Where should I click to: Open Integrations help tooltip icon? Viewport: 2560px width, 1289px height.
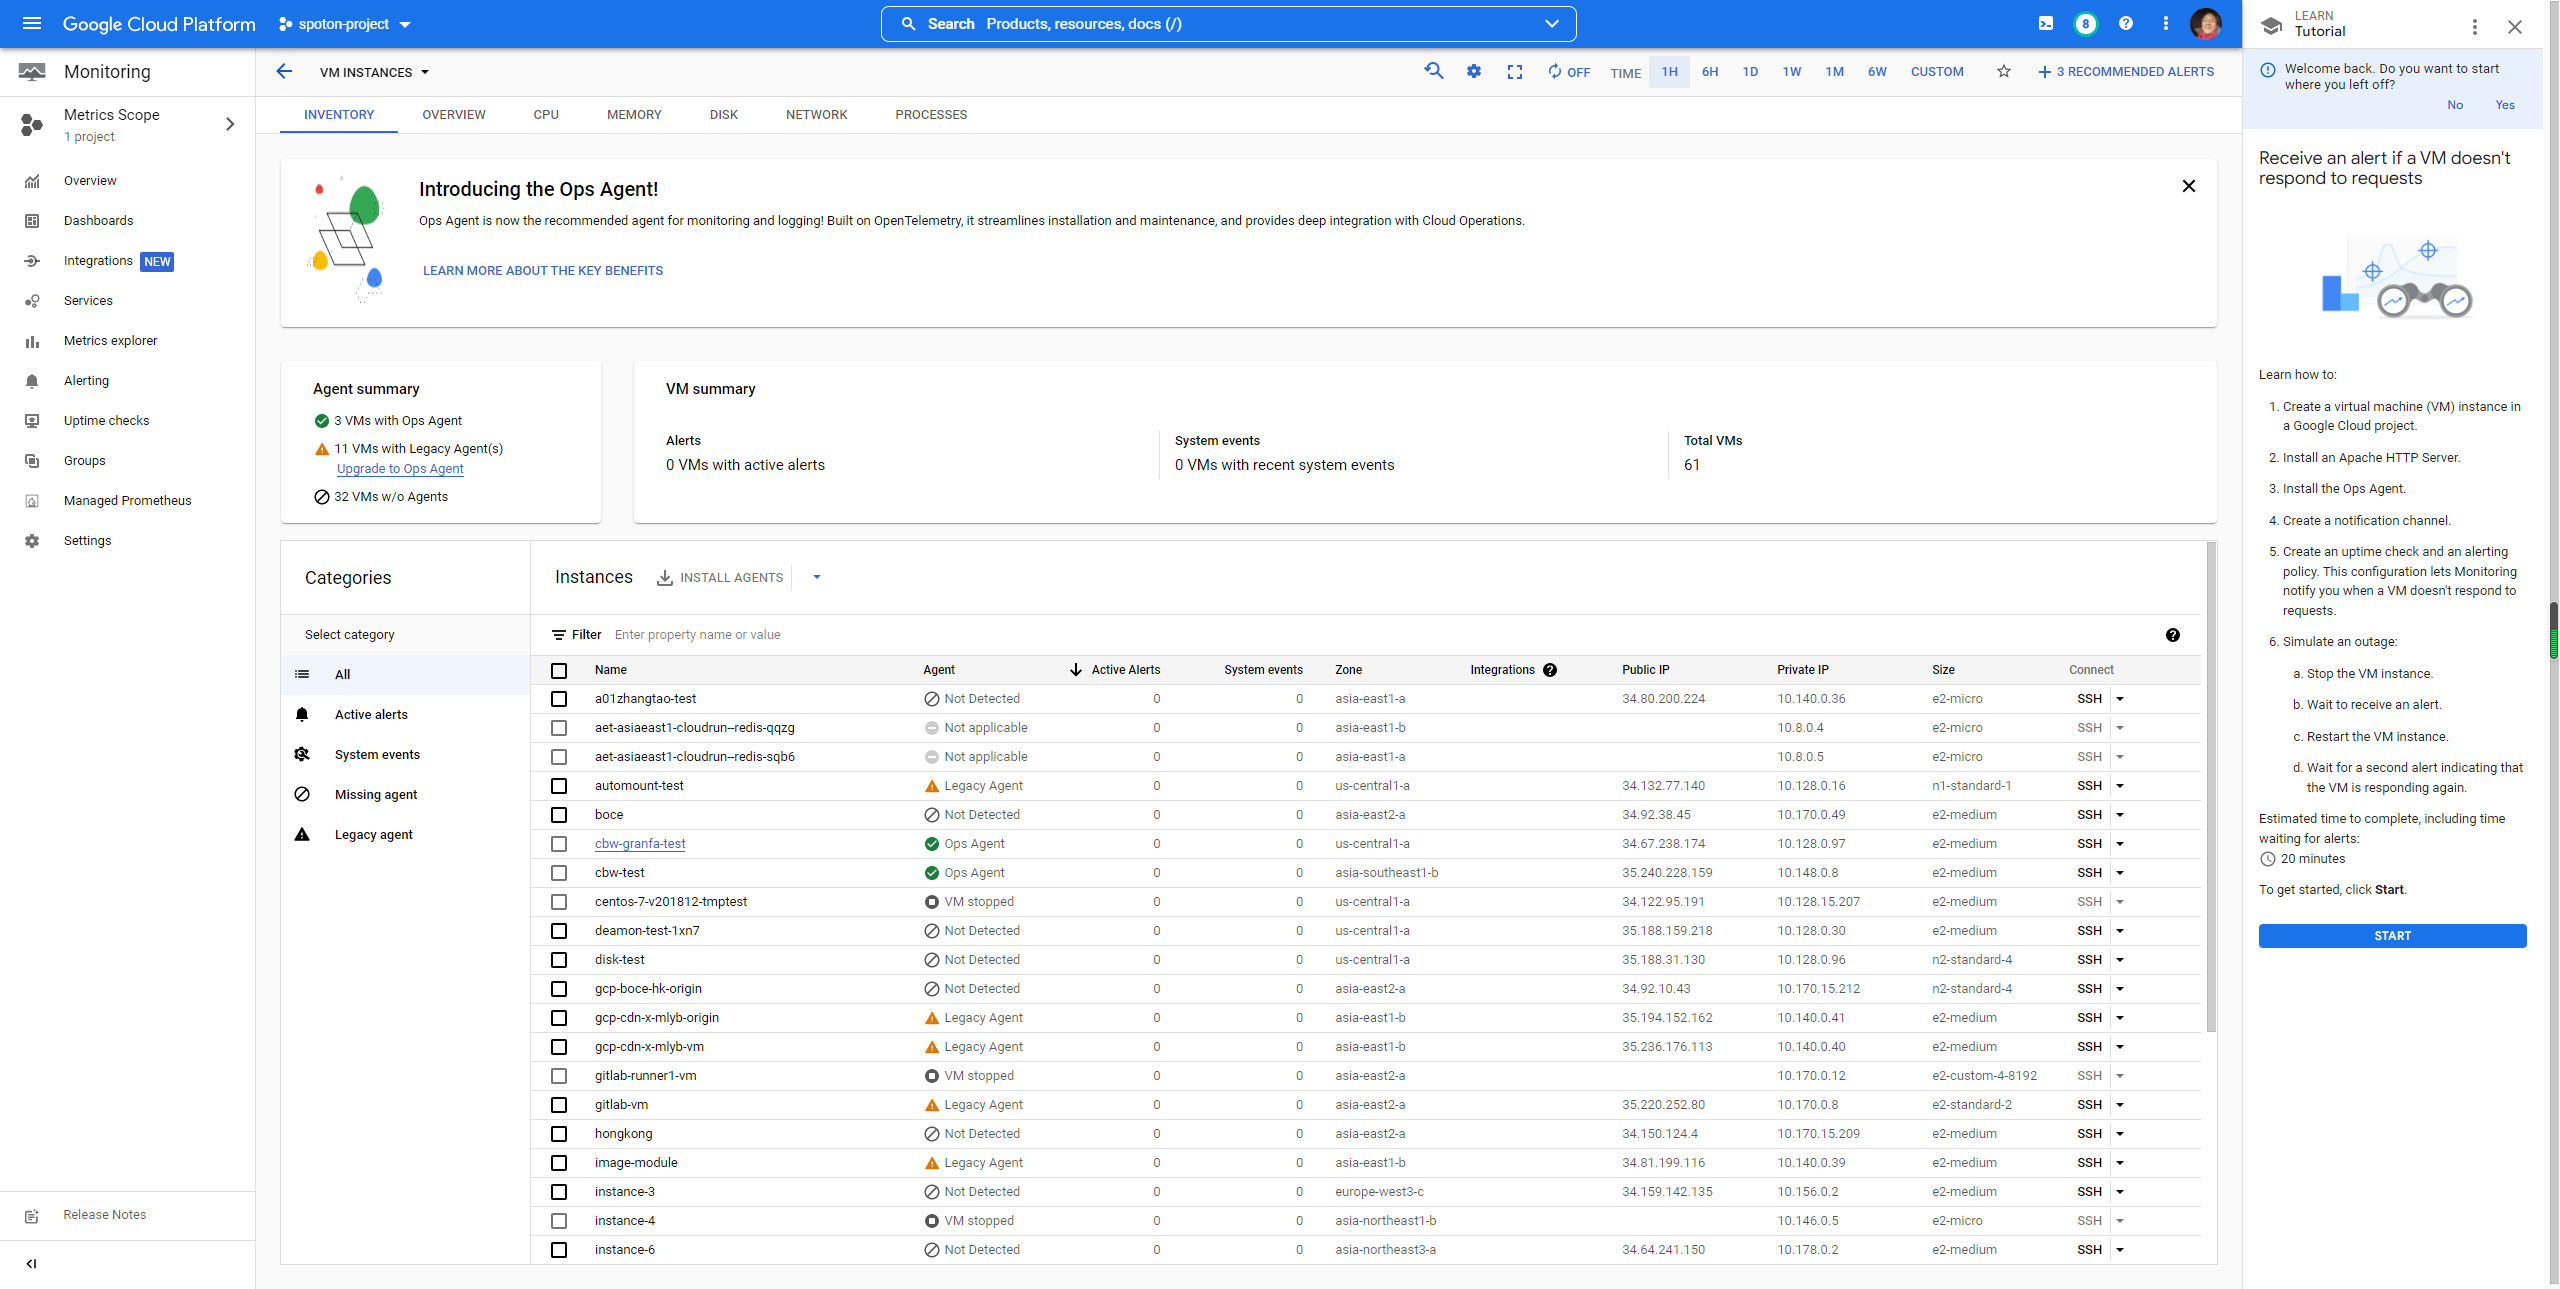(x=1550, y=670)
